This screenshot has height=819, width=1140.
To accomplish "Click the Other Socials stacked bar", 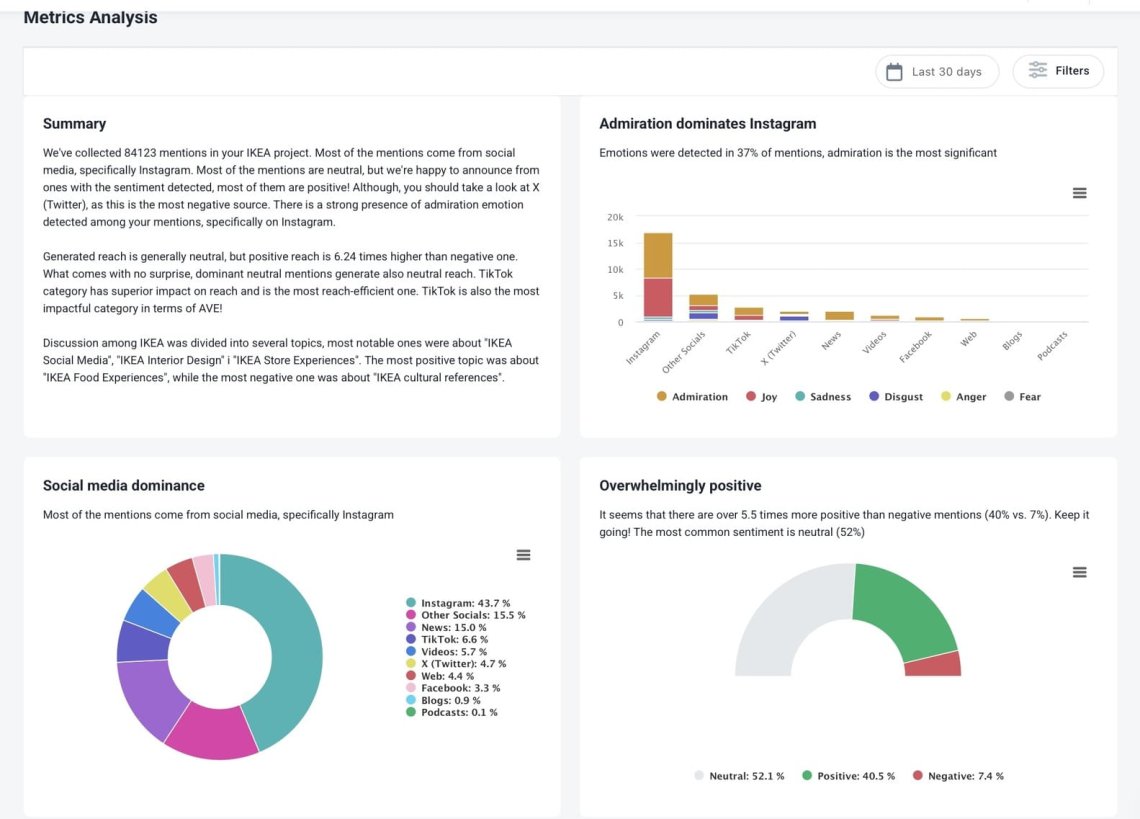I will (x=703, y=307).
